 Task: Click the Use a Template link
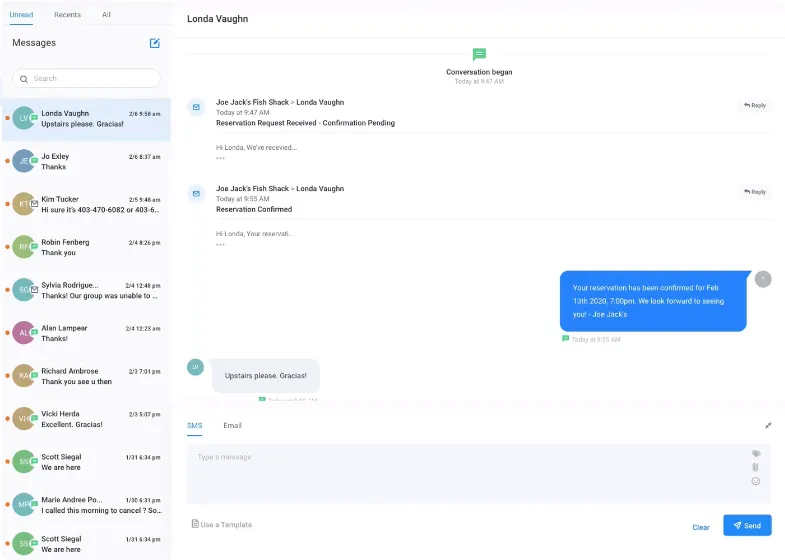(226, 524)
